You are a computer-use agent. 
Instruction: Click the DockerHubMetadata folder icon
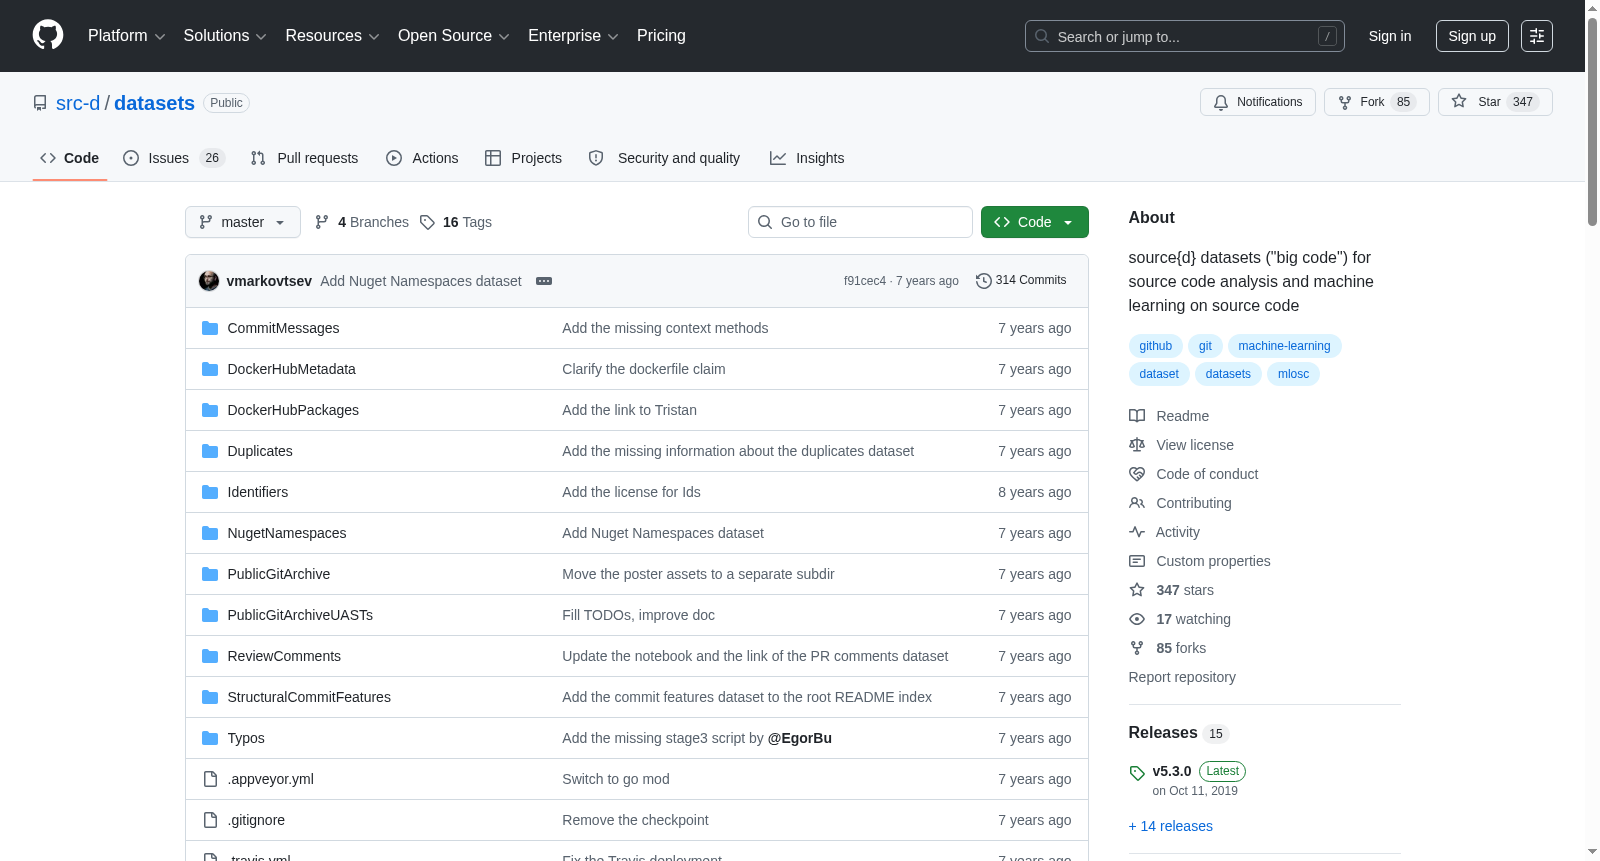pos(210,369)
